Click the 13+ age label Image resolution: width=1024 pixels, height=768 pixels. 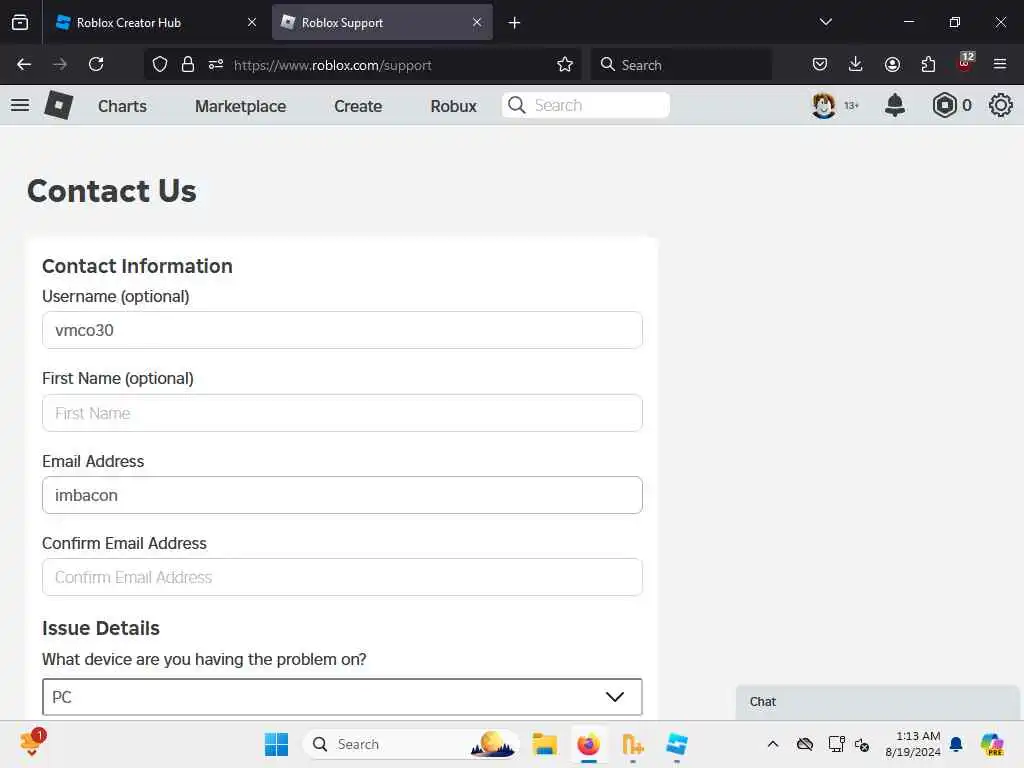coord(851,105)
